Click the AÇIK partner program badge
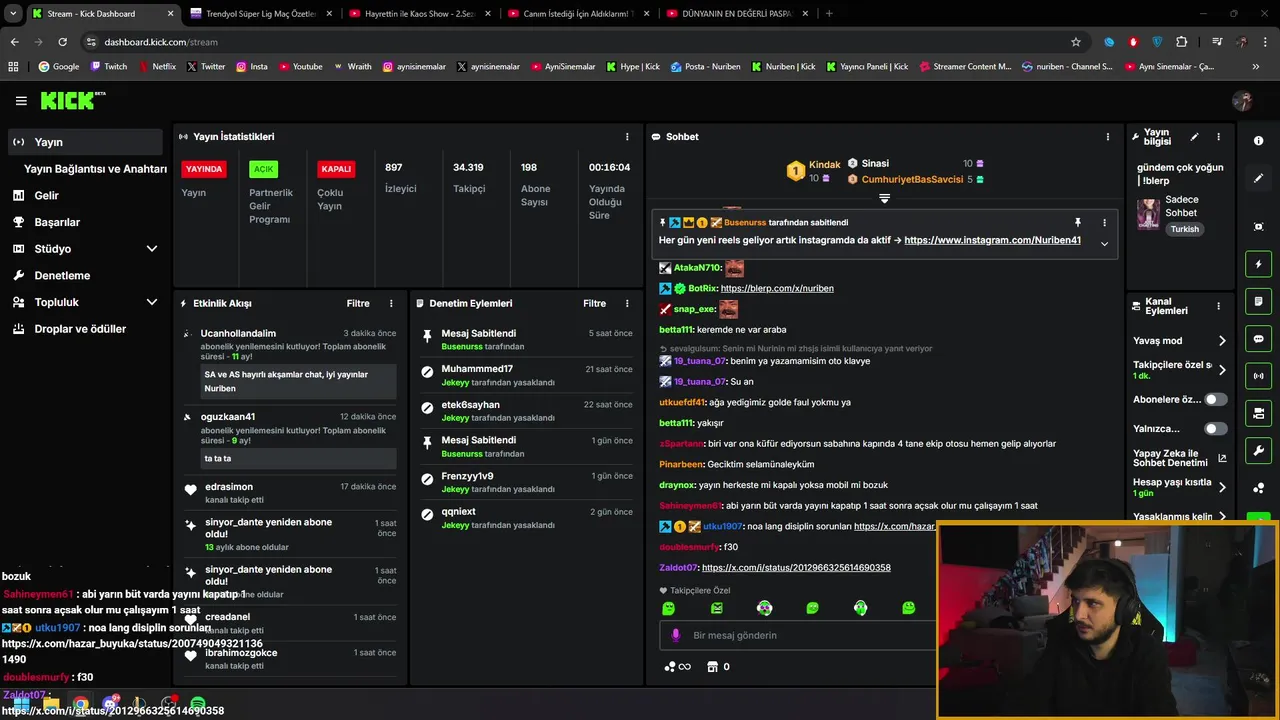 click(263, 169)
